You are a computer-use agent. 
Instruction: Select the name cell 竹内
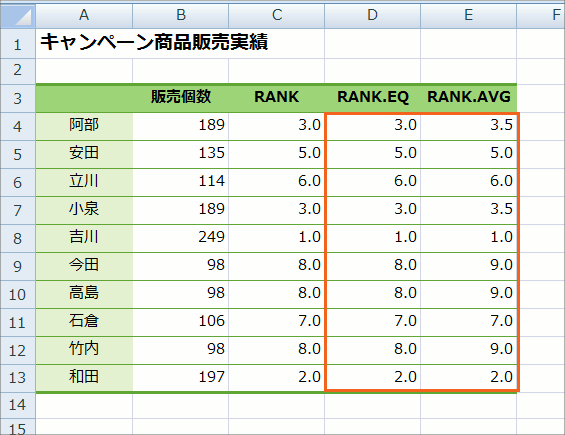tap(84, 350)
